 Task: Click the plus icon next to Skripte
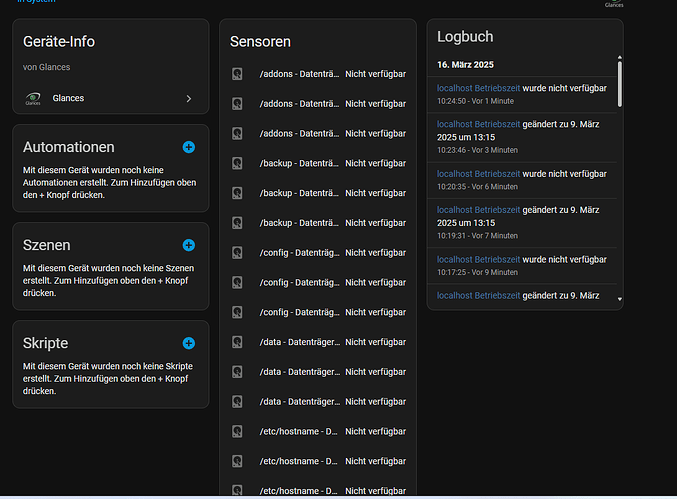[x=189, y=343]
